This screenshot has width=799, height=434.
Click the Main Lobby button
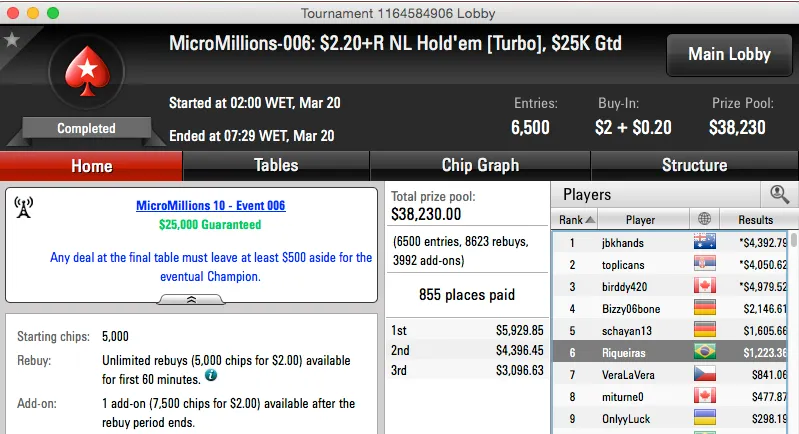click(x=727, y=54)
